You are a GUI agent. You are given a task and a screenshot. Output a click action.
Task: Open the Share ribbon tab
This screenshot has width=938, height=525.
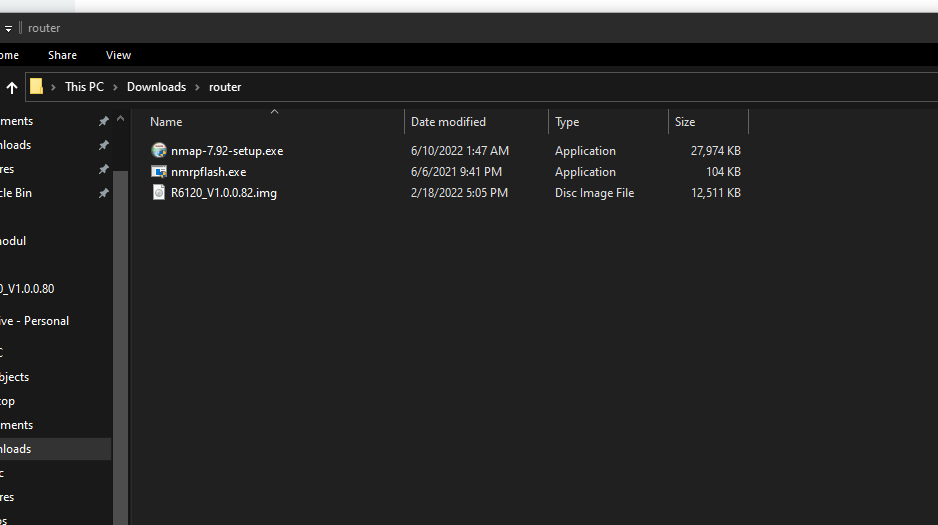coord(62,55)
